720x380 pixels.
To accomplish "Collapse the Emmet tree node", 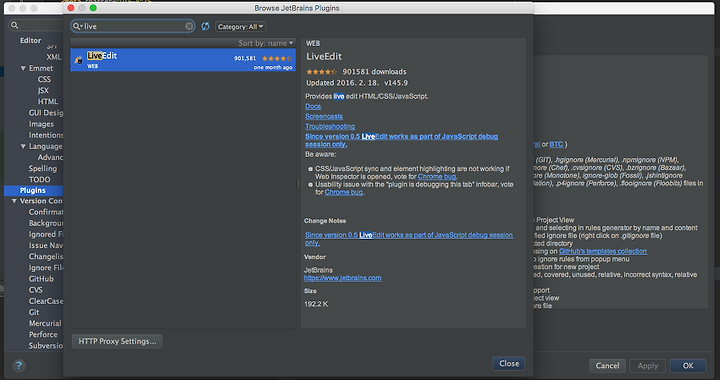I will [x=23, y=68].
